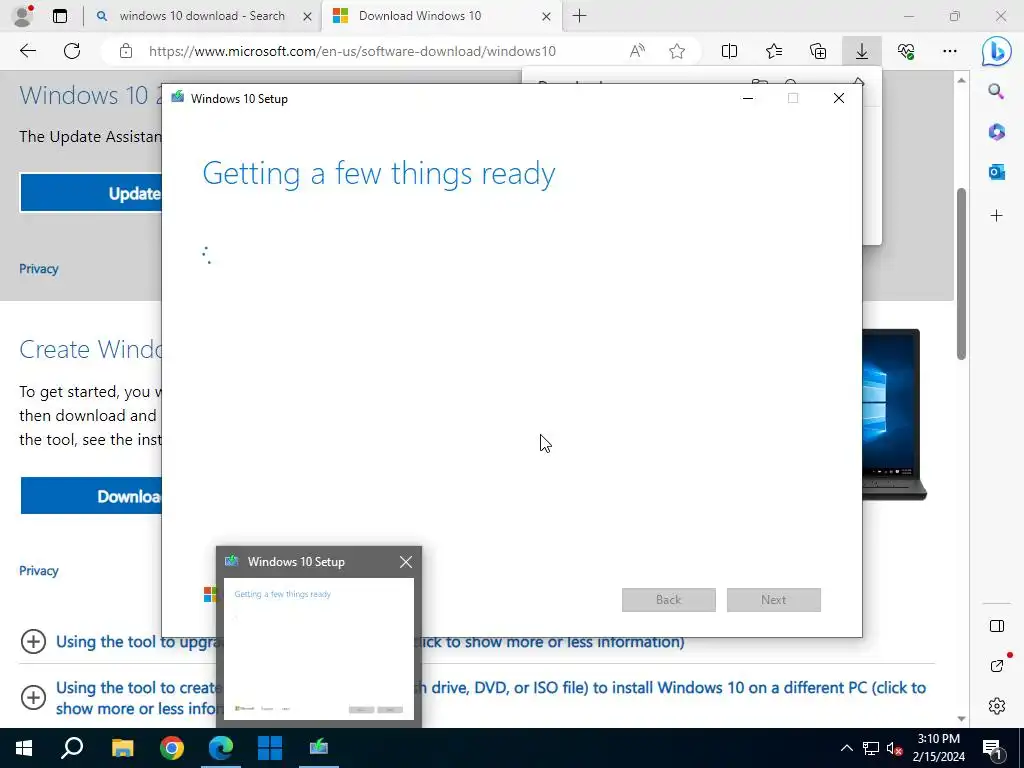This screenshot has width=1024, height=768.
Task: Click the Read aloud icon
Action: 637,51
